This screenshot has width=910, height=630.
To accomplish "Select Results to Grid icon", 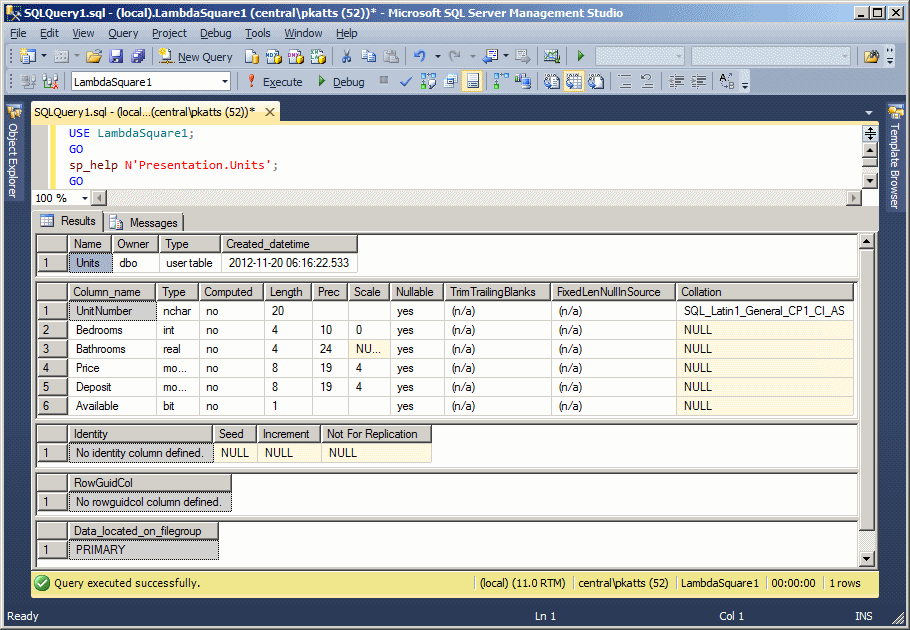I will pos(573,82).
